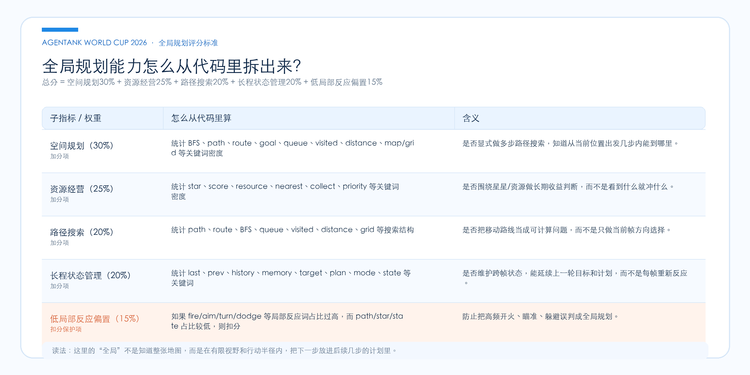The image size is (750, 375).
Task: Click the 总分 formula subtitle line
Action: 212,82
